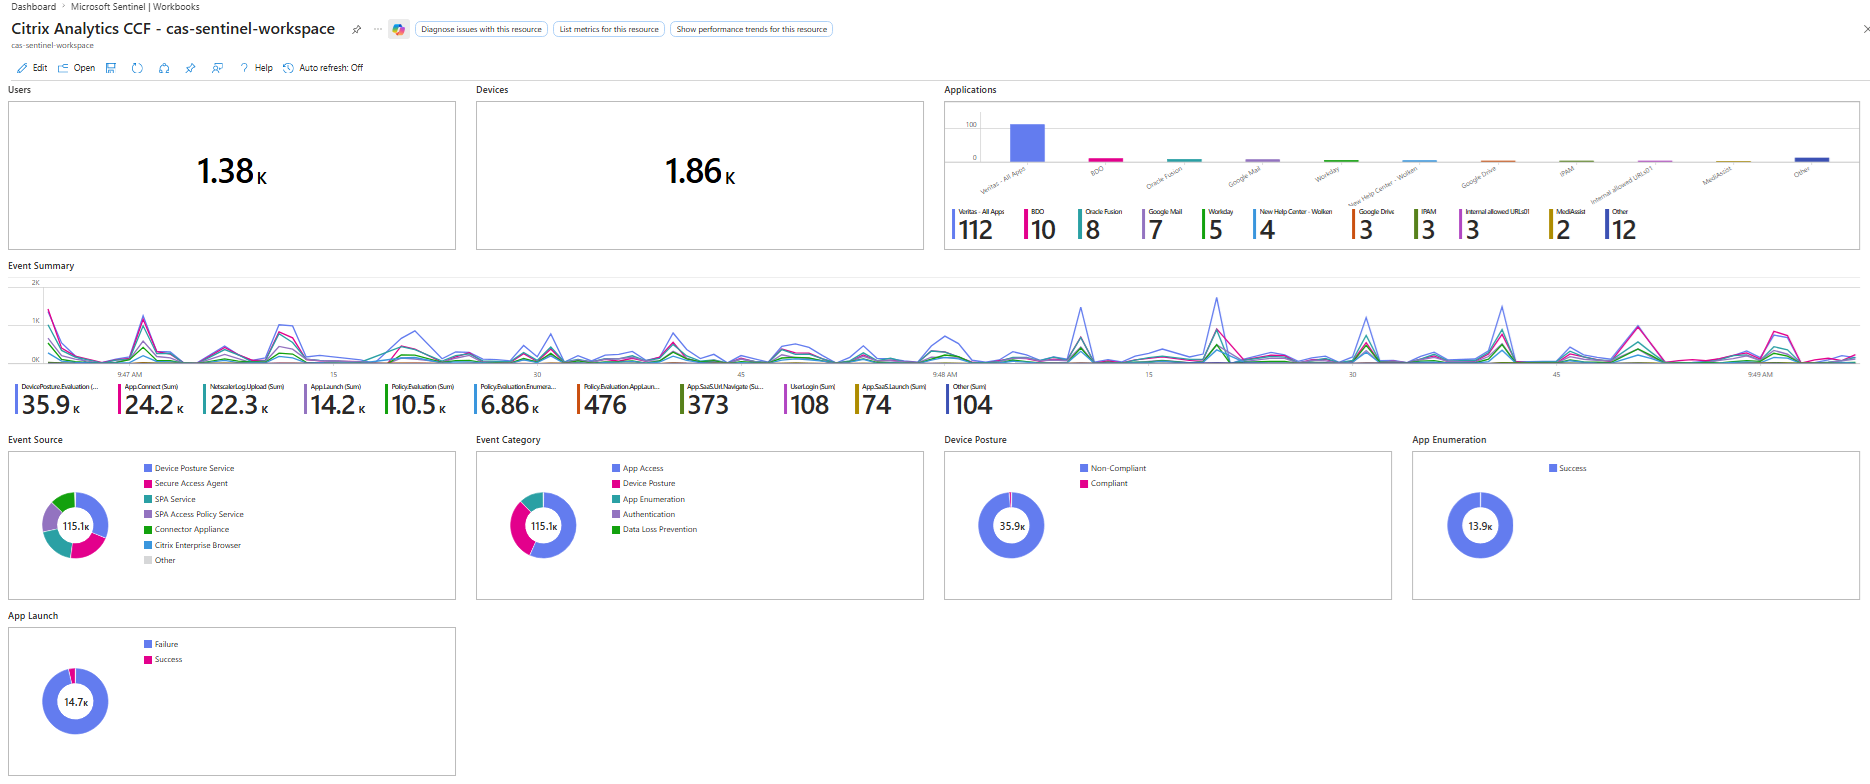Click the Workday 5 value
Screen dimensions: 1870x784
tap(1216, 230)
